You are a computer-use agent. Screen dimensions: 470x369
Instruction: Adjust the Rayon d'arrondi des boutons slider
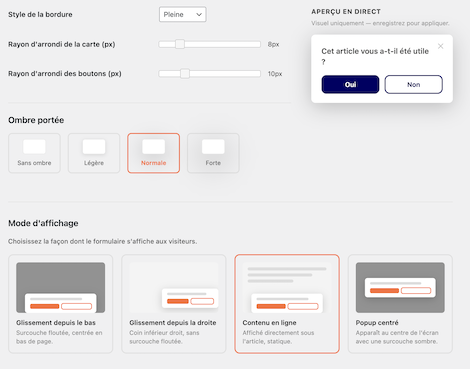(209, 74)
